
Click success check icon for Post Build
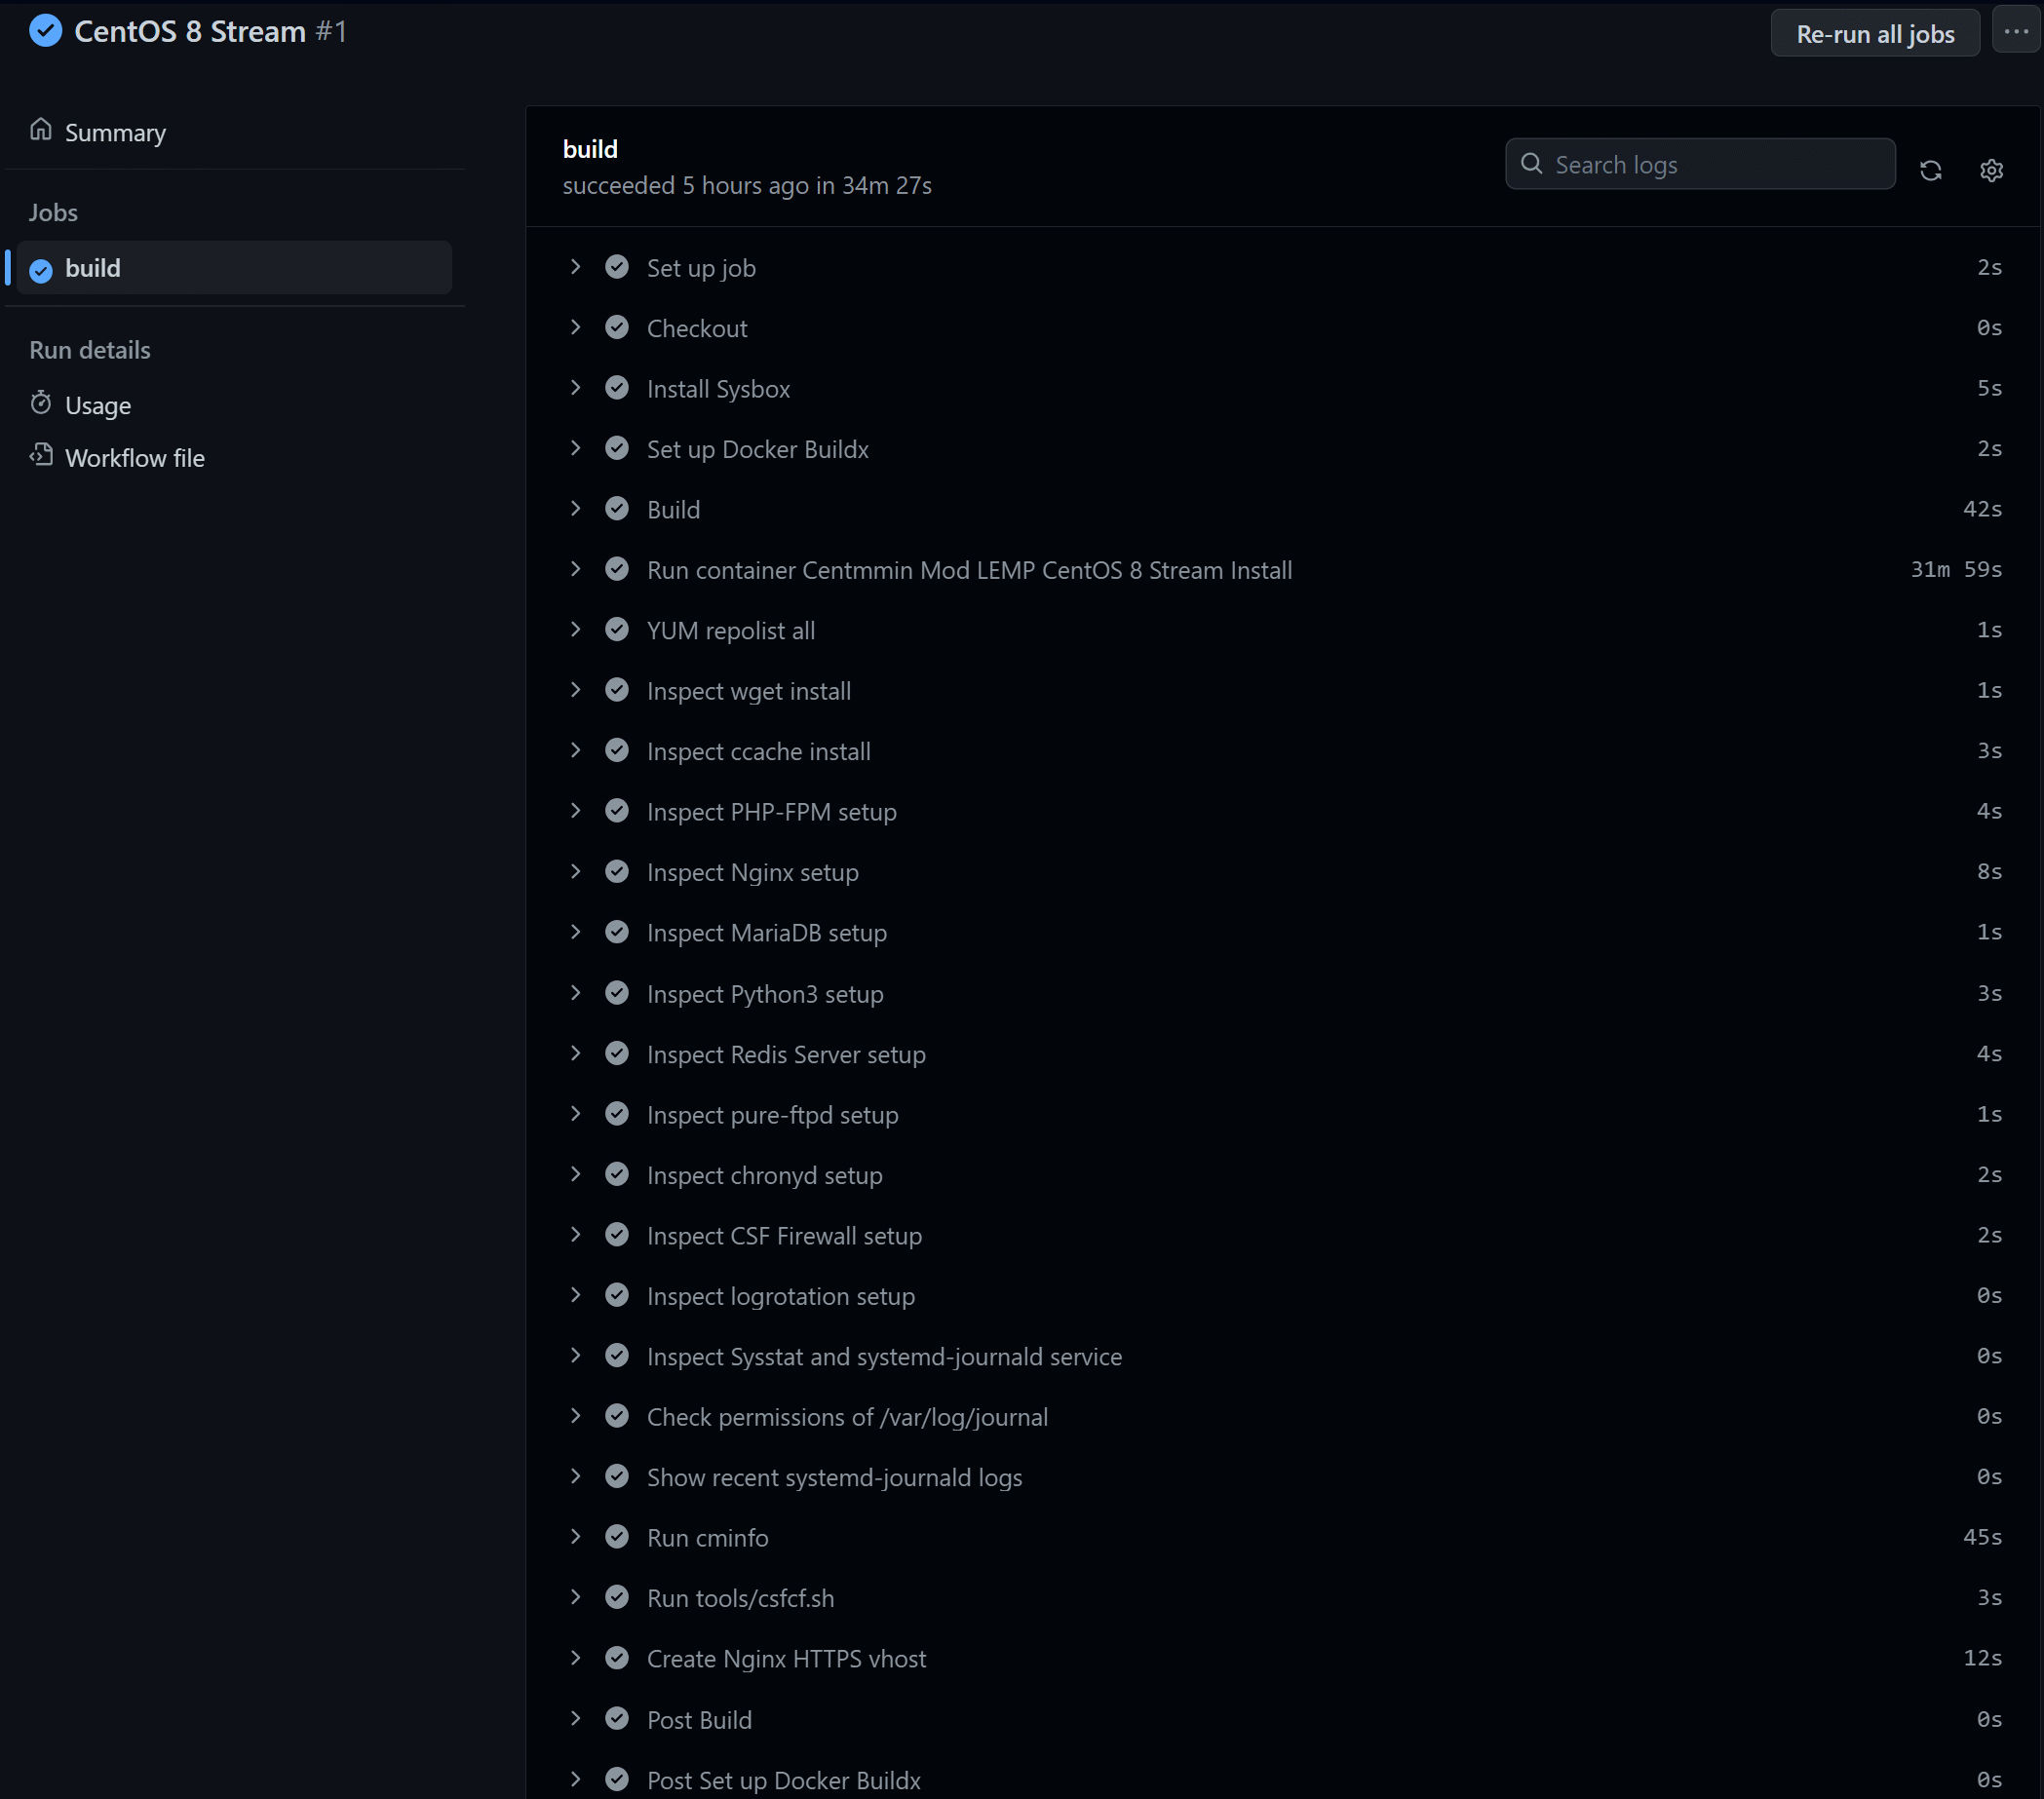(x=617, y=1719)
